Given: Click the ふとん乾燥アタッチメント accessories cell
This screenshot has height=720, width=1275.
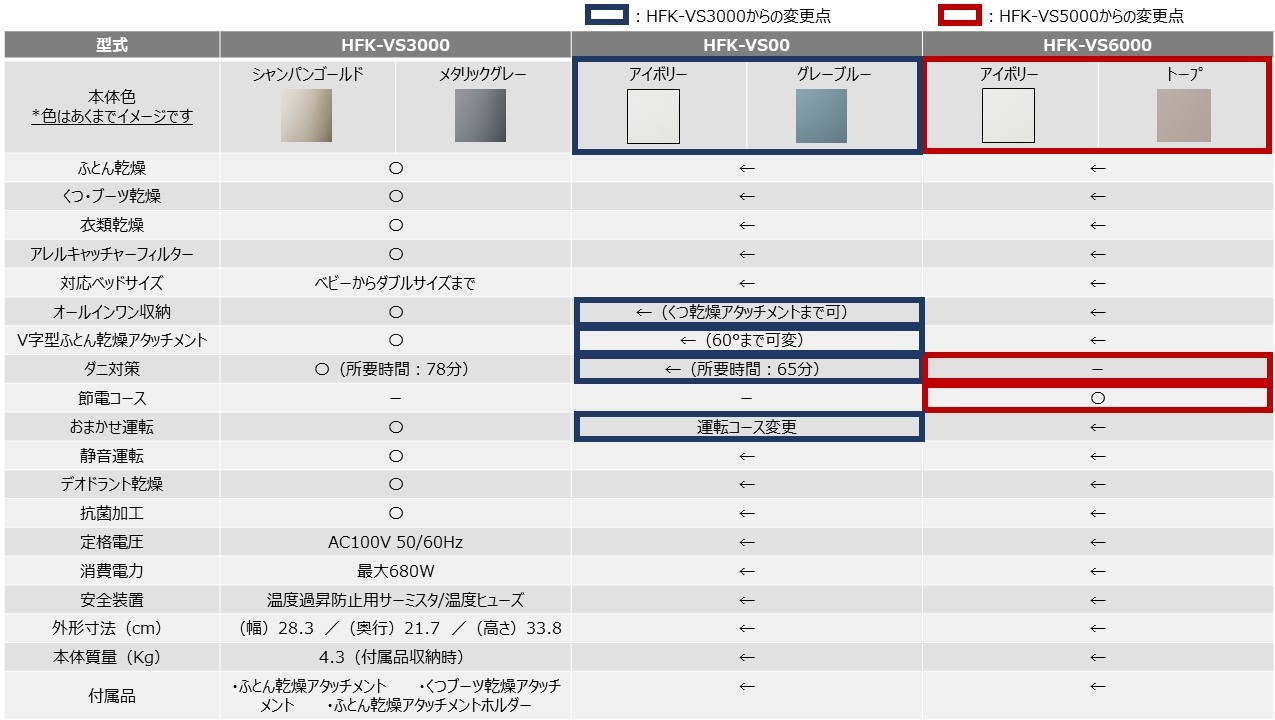Looking at the screenshot, I should coord(395,695).
